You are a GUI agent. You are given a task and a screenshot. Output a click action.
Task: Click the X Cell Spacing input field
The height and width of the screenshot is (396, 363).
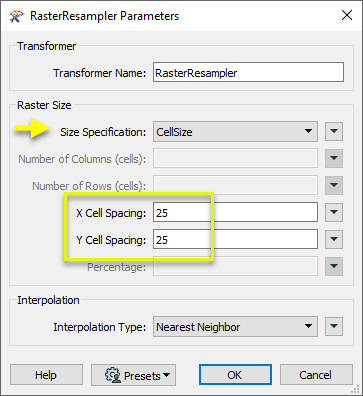[235, 212]
